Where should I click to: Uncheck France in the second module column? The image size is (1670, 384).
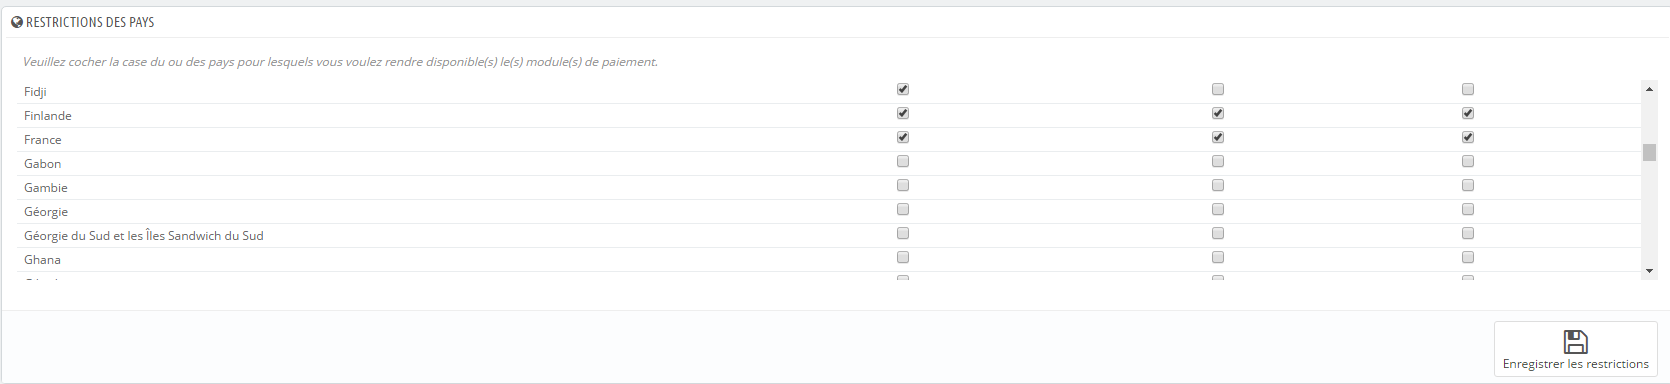[1218, 137]
